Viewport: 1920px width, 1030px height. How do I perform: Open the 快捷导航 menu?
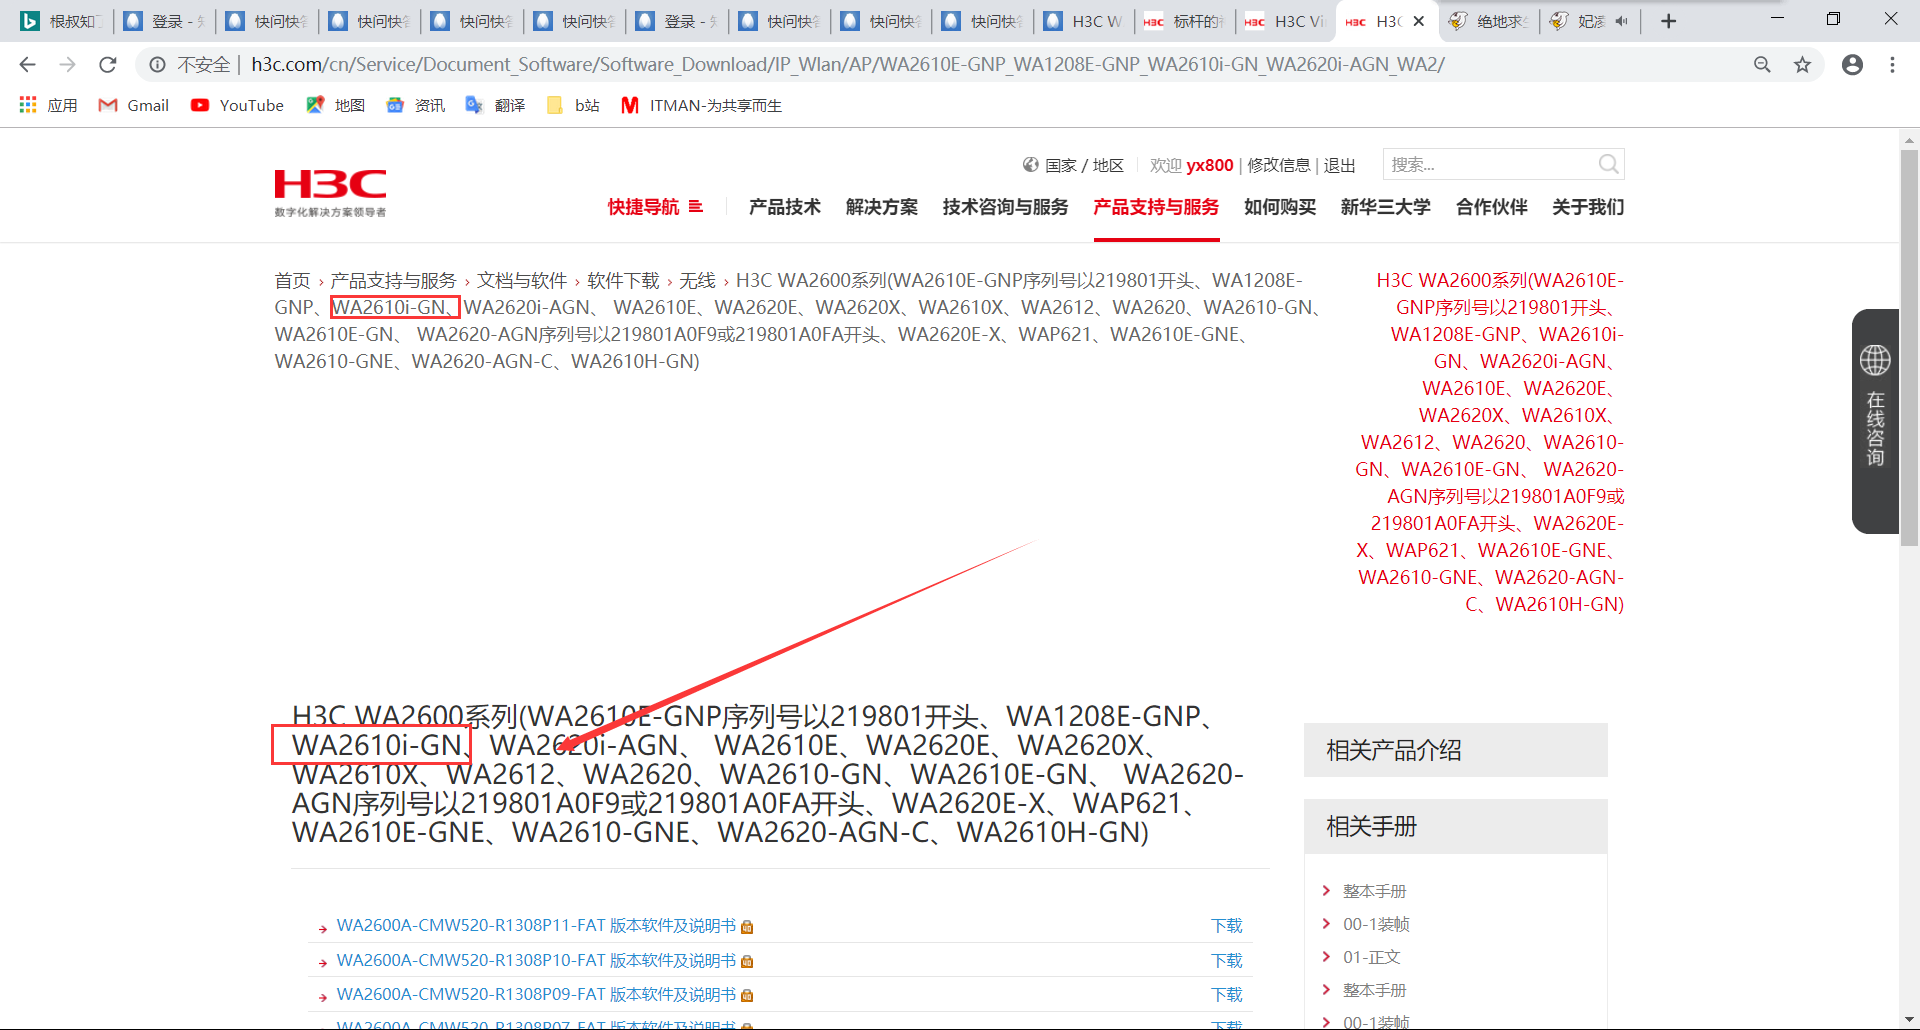point(655,207)
